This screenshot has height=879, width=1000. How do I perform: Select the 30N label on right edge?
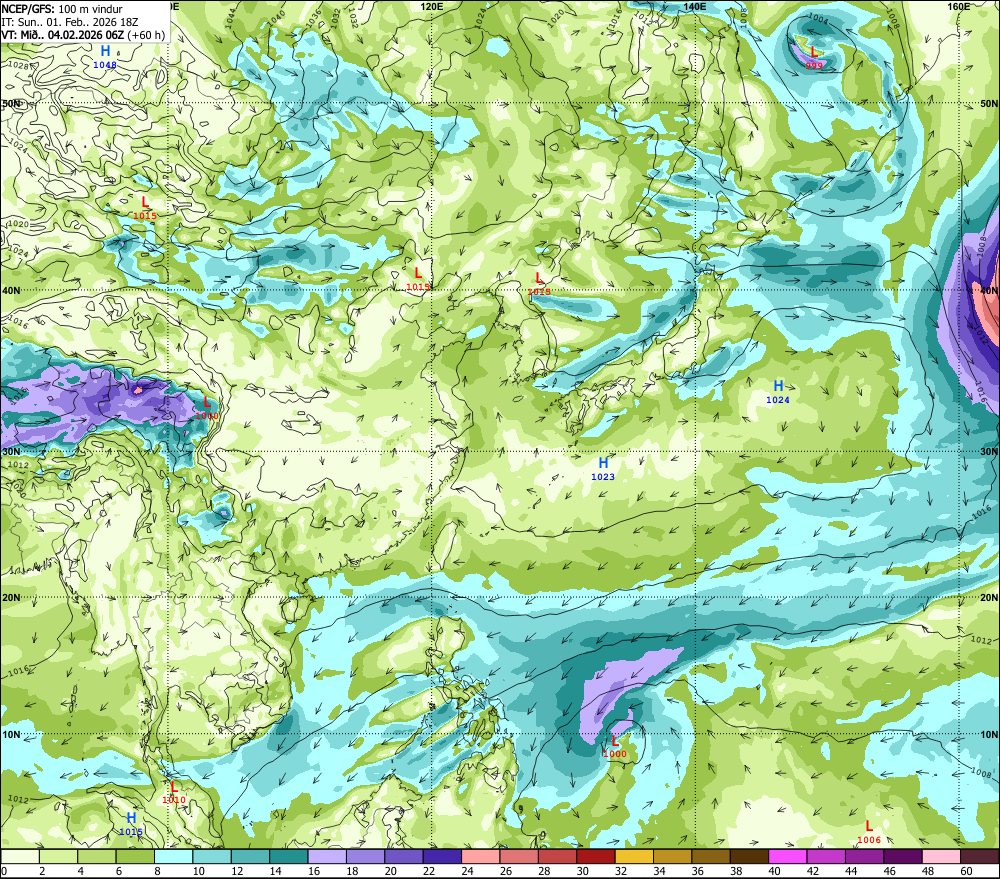pos(989,451)
